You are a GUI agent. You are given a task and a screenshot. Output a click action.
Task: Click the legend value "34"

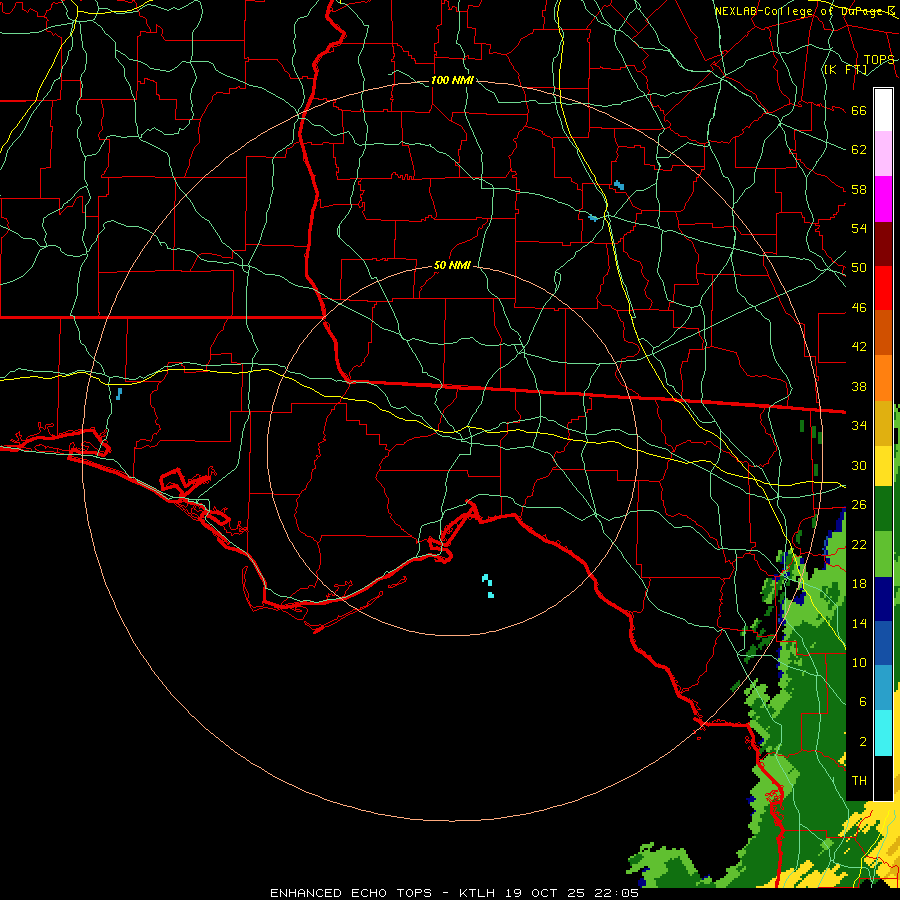pos(859,426)
